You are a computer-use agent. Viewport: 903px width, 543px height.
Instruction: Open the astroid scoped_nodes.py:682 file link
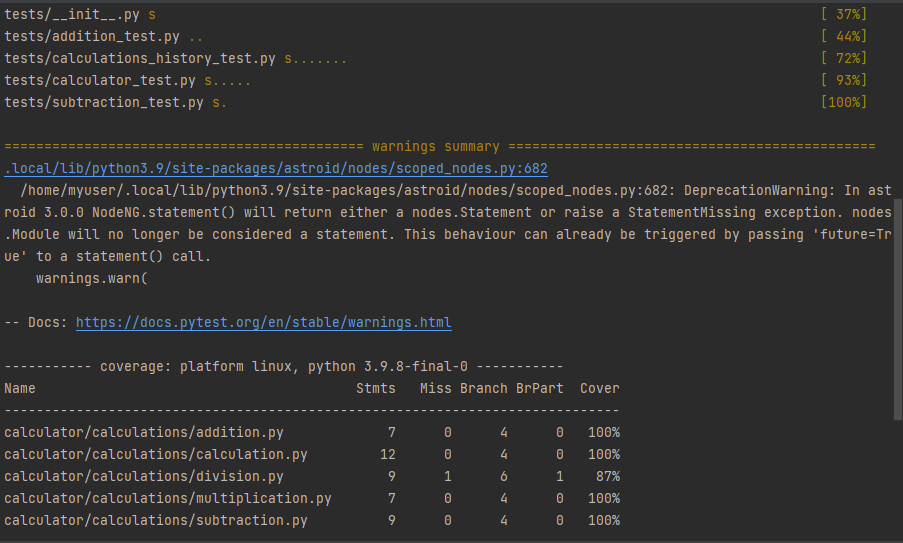pyautogui.click(x=276, y=168)
